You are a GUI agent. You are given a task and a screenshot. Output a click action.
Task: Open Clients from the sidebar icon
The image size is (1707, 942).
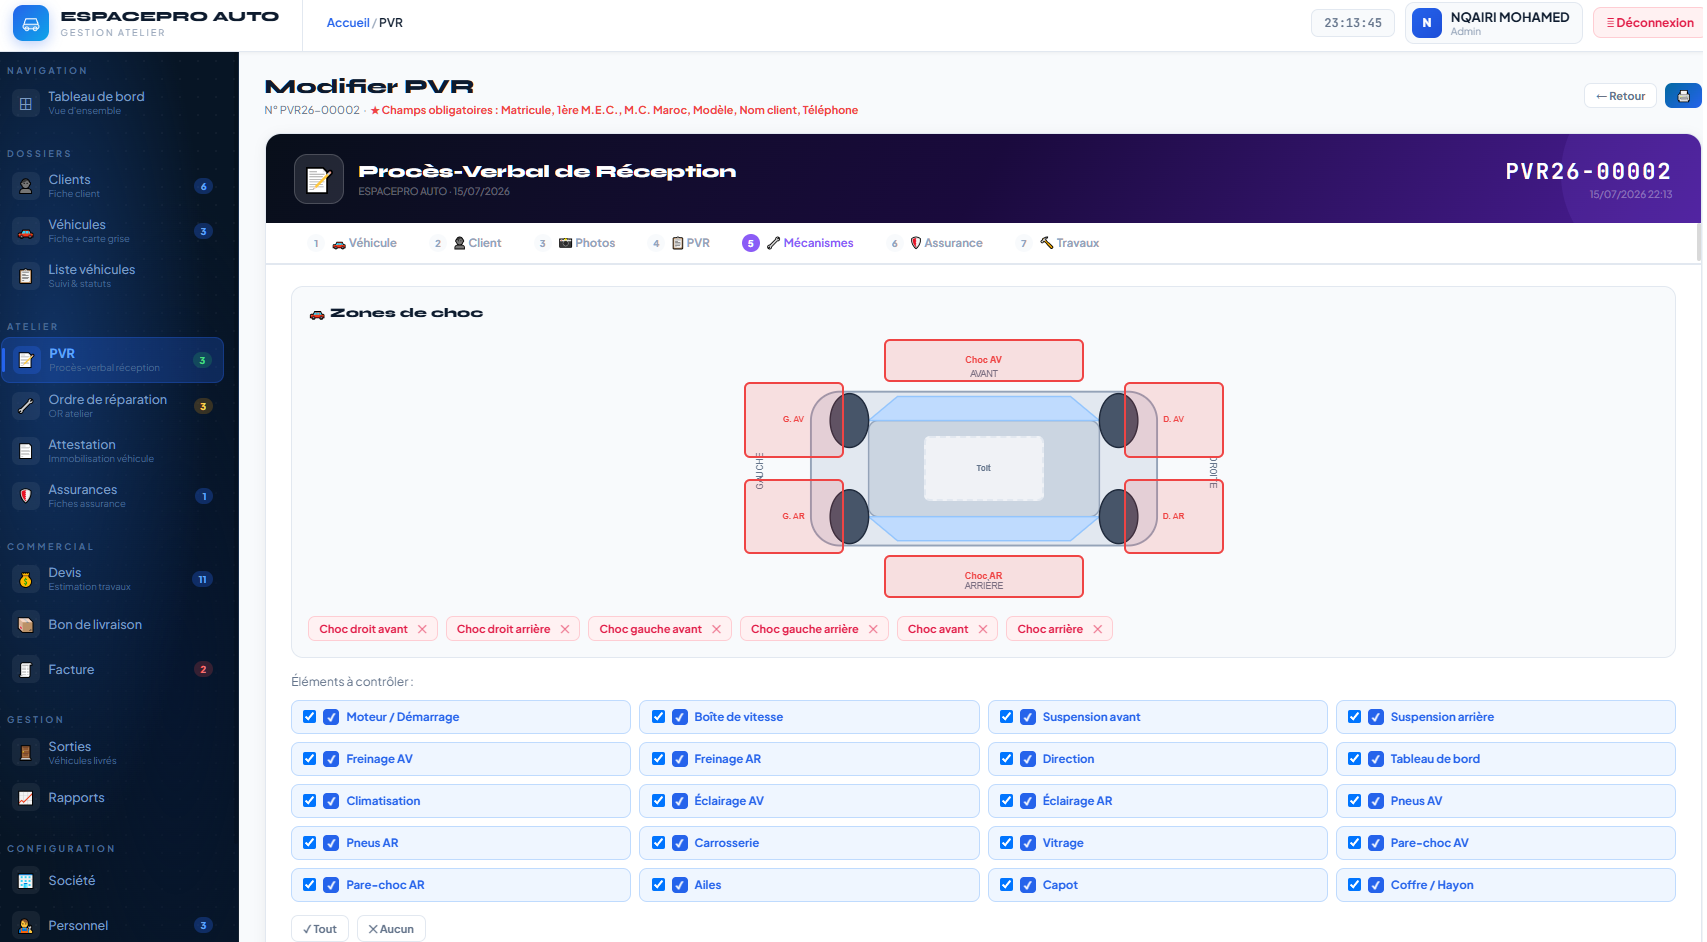click(26, 186)
